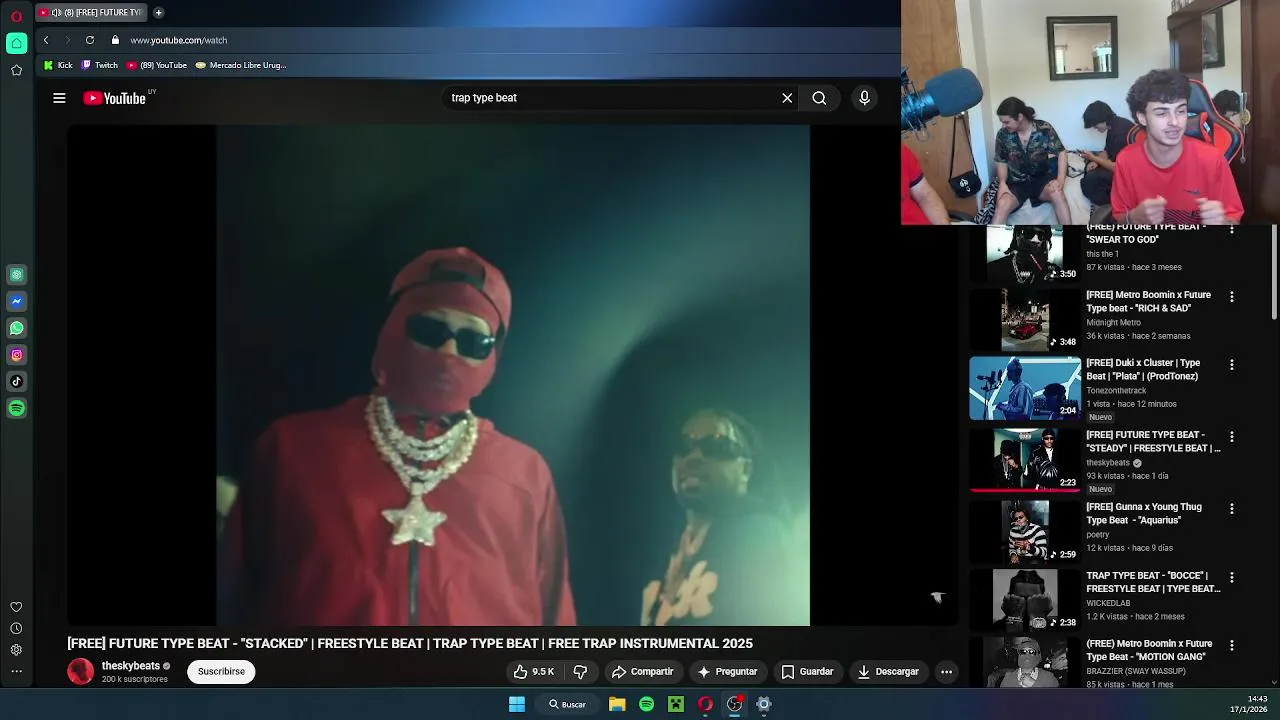This screenshot has height=720, width=1280.
Task: Open the (89) YouTube bookmark
Action: tap(157, 65)
